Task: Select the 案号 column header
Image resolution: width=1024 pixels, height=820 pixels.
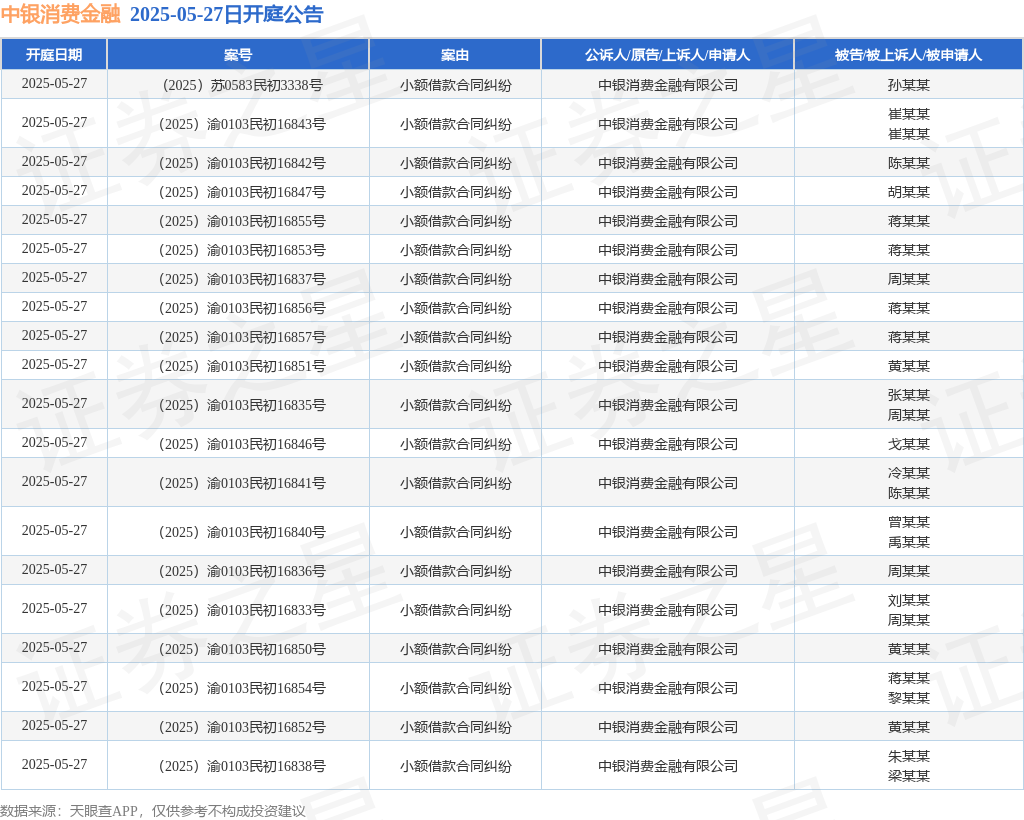Action: pos(238,55)
